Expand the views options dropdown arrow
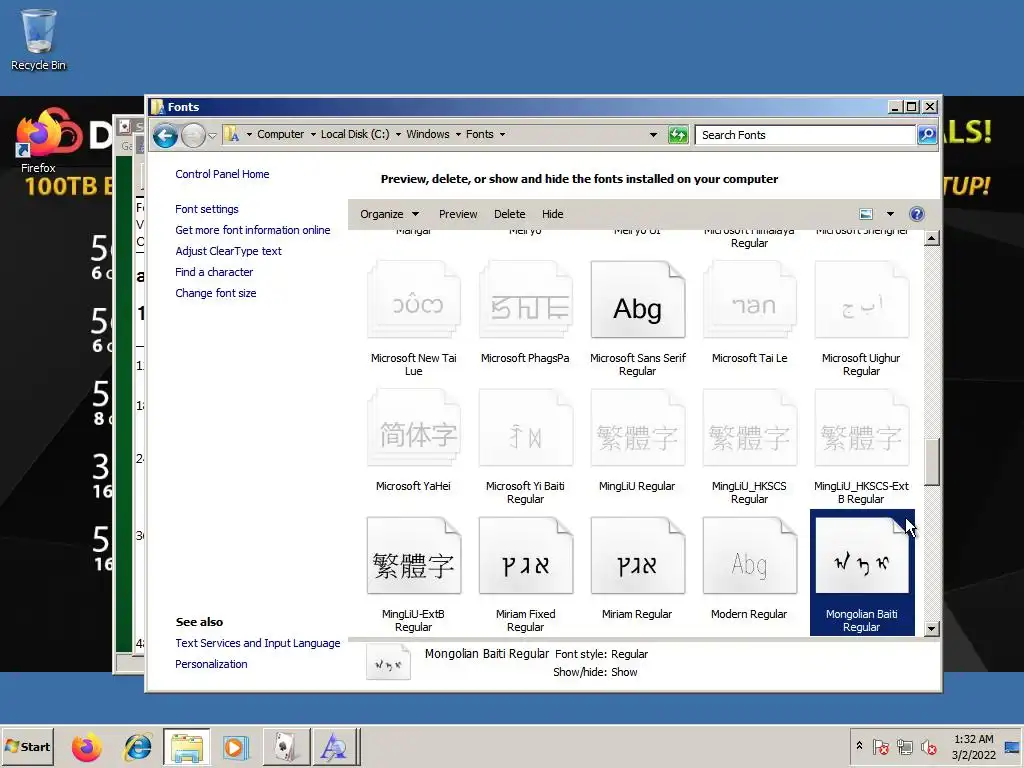This screenshot has width=1024, height=768. 890,214
